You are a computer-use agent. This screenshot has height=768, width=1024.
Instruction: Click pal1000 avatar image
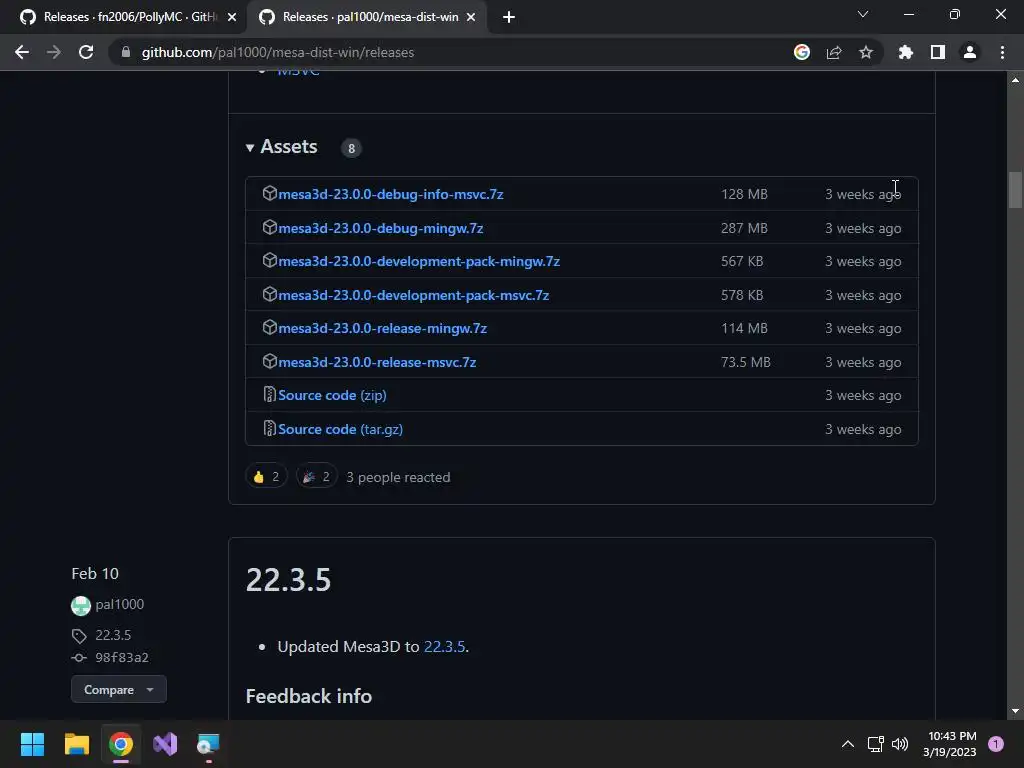click(x=81, y=606)
